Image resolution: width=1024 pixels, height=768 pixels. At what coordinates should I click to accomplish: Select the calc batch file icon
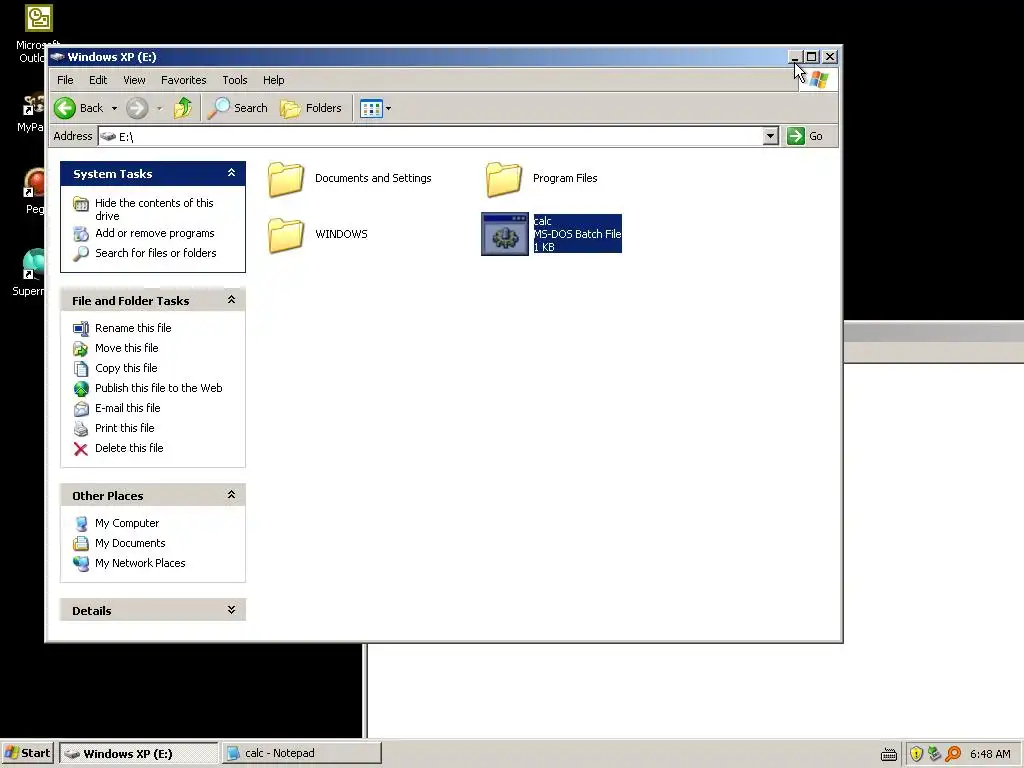[505, 234]
